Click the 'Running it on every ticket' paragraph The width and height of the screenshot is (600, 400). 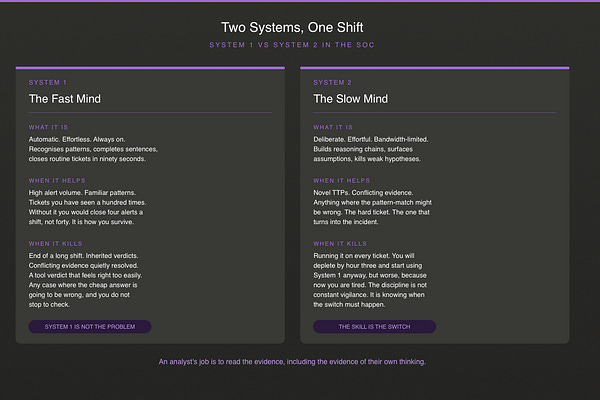coord(370,280)
